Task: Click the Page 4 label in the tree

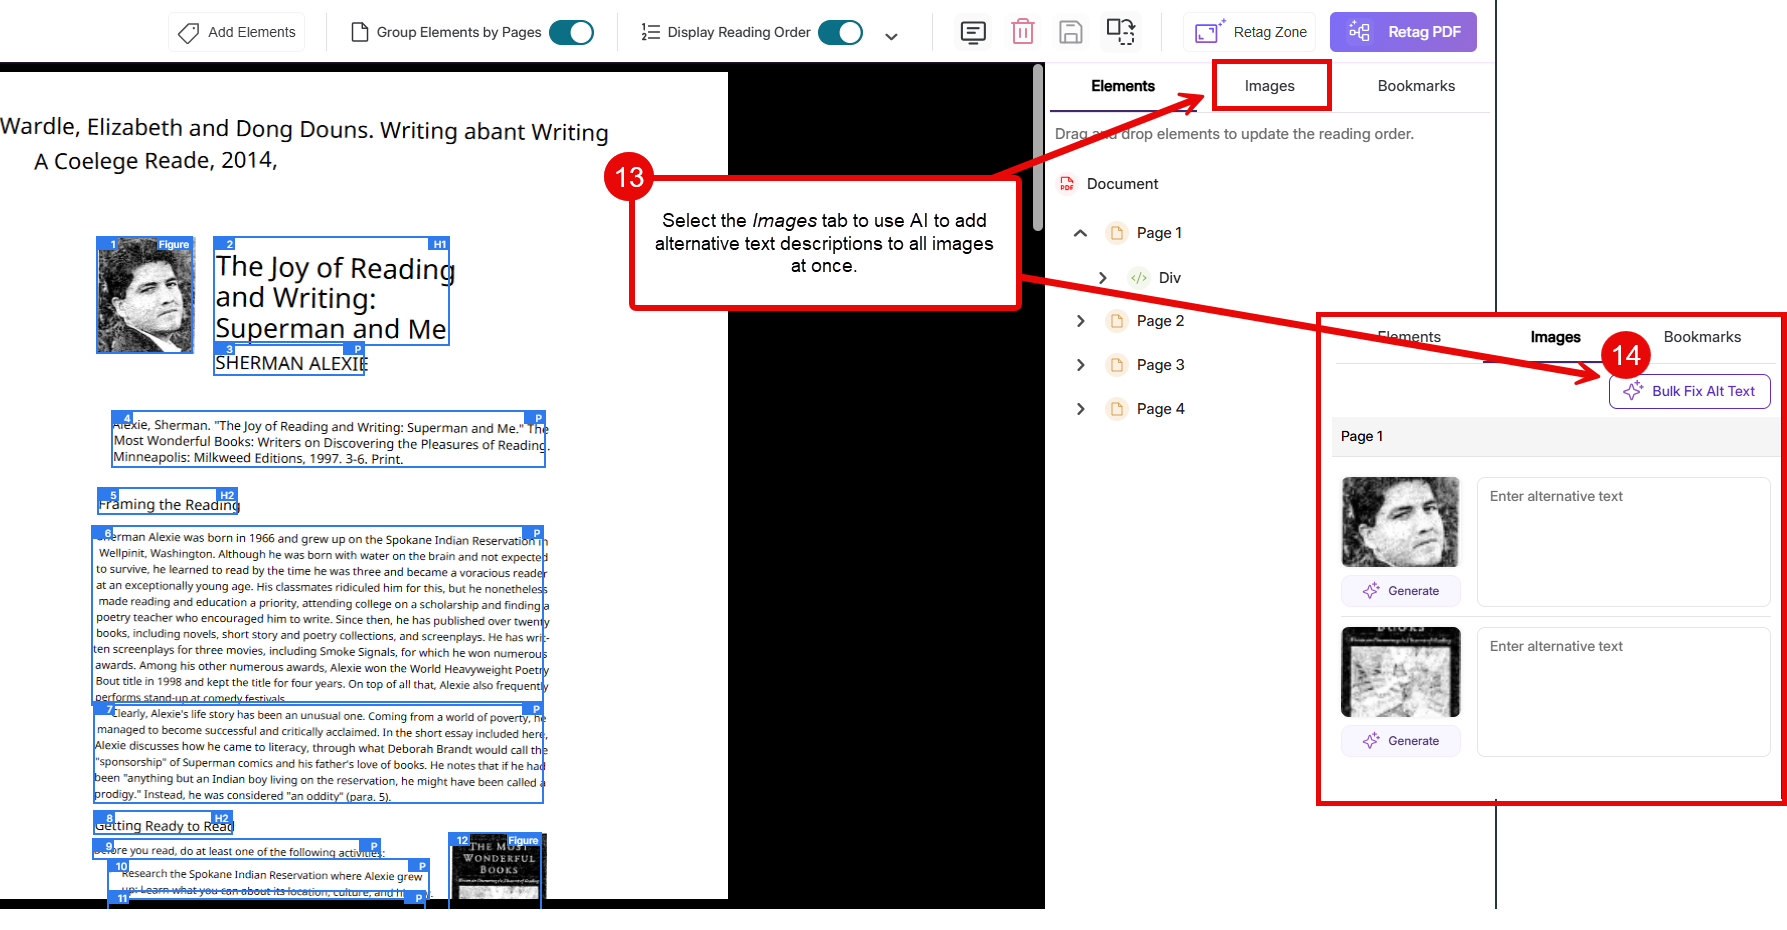Action: 1160,409
